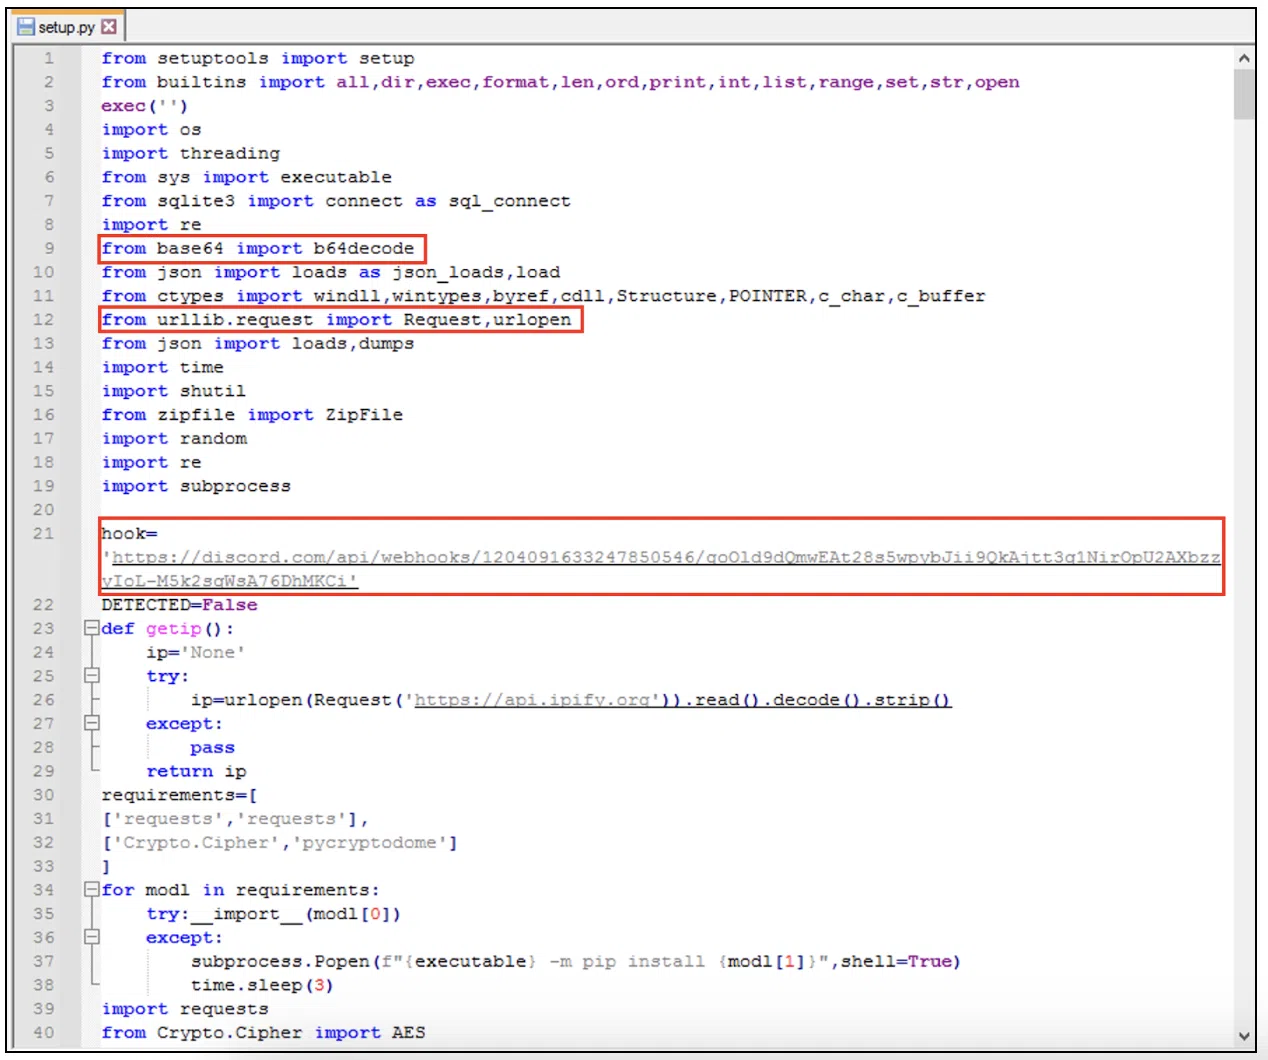This screenshot has height=1060, width=1268.
Task: Click 'pass' on line 28
Action: click(213, 747)
